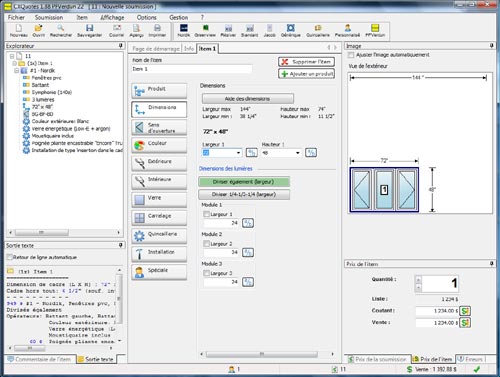Enable Ajuster l'image automatiquement checkbox

pos(351,55)
